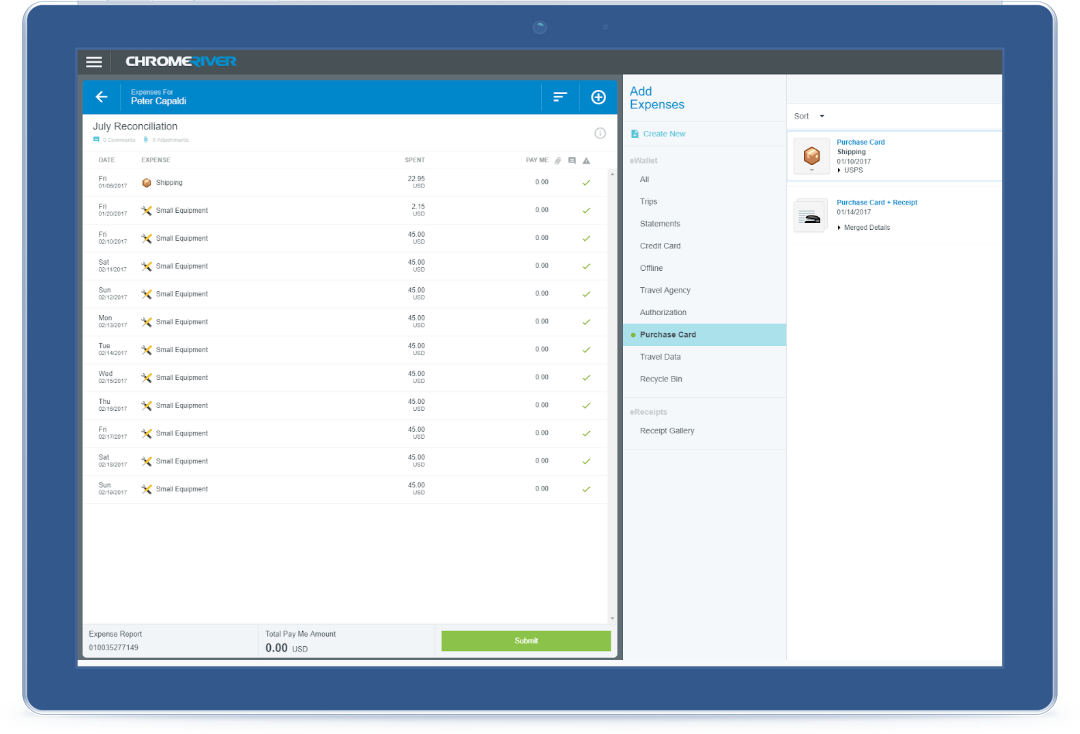Click the Shipping box icon in expense list
1080x734 pixels.
coord(146,183)
